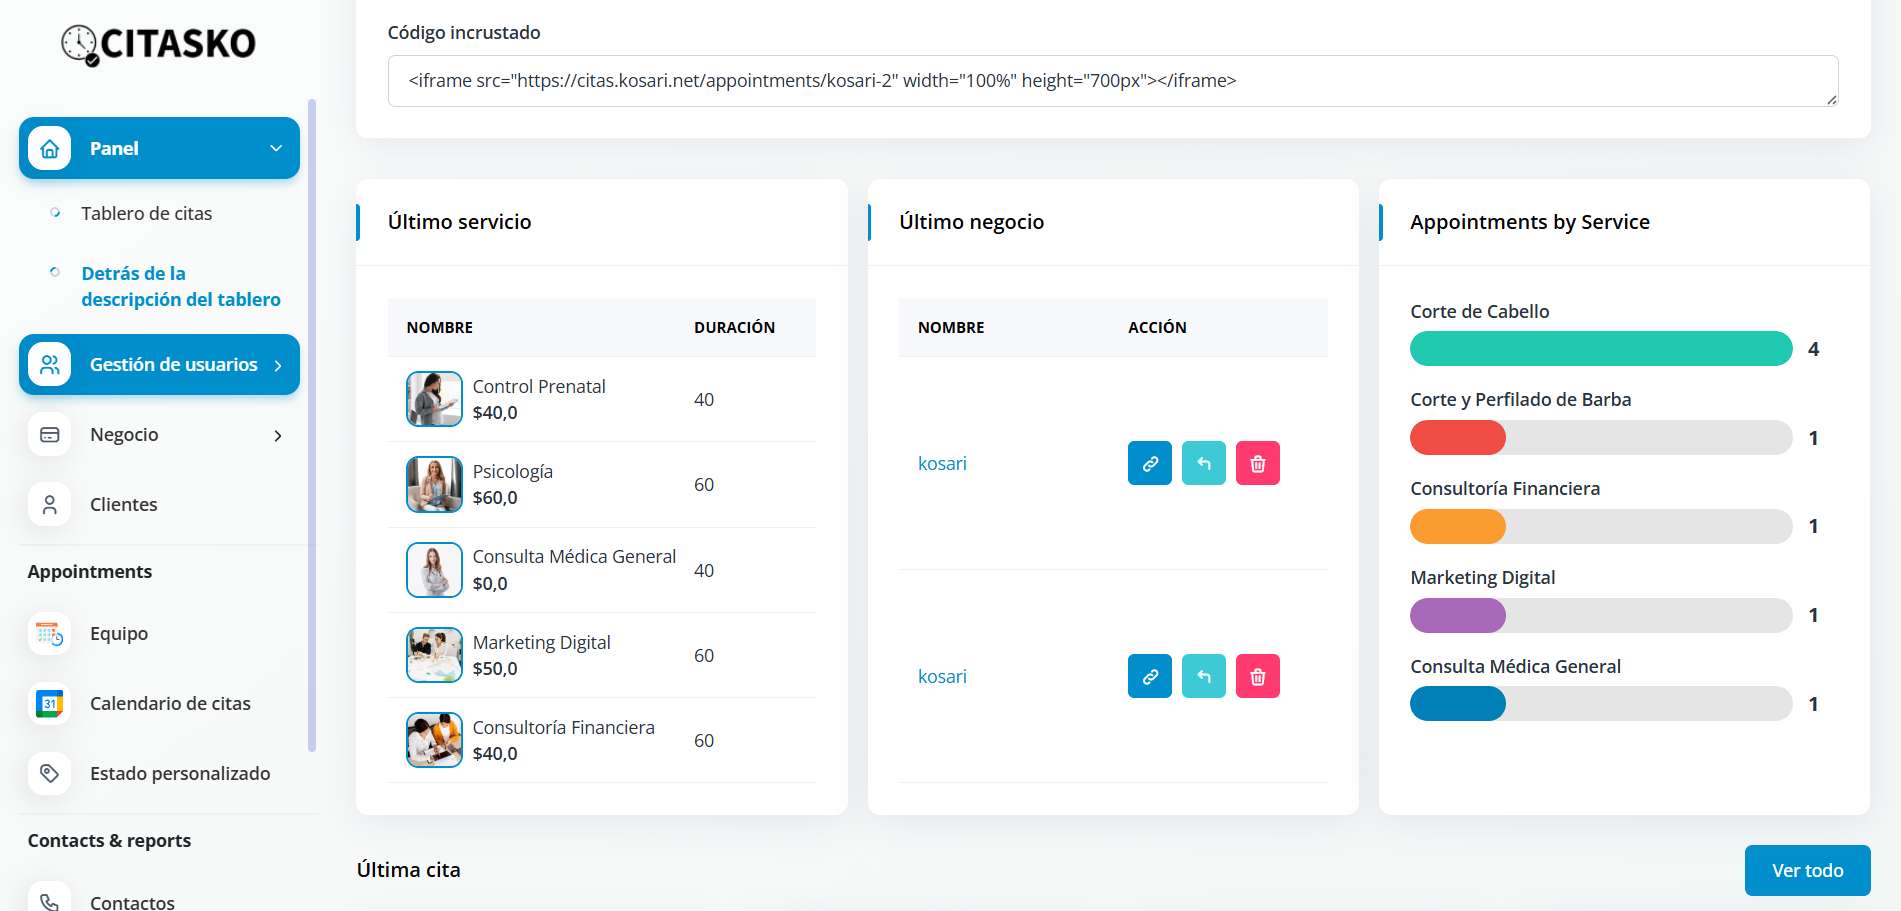Open the Calendario de citas calendar icon
Screen dimensions: 1901x911
[x=49, y=703]
